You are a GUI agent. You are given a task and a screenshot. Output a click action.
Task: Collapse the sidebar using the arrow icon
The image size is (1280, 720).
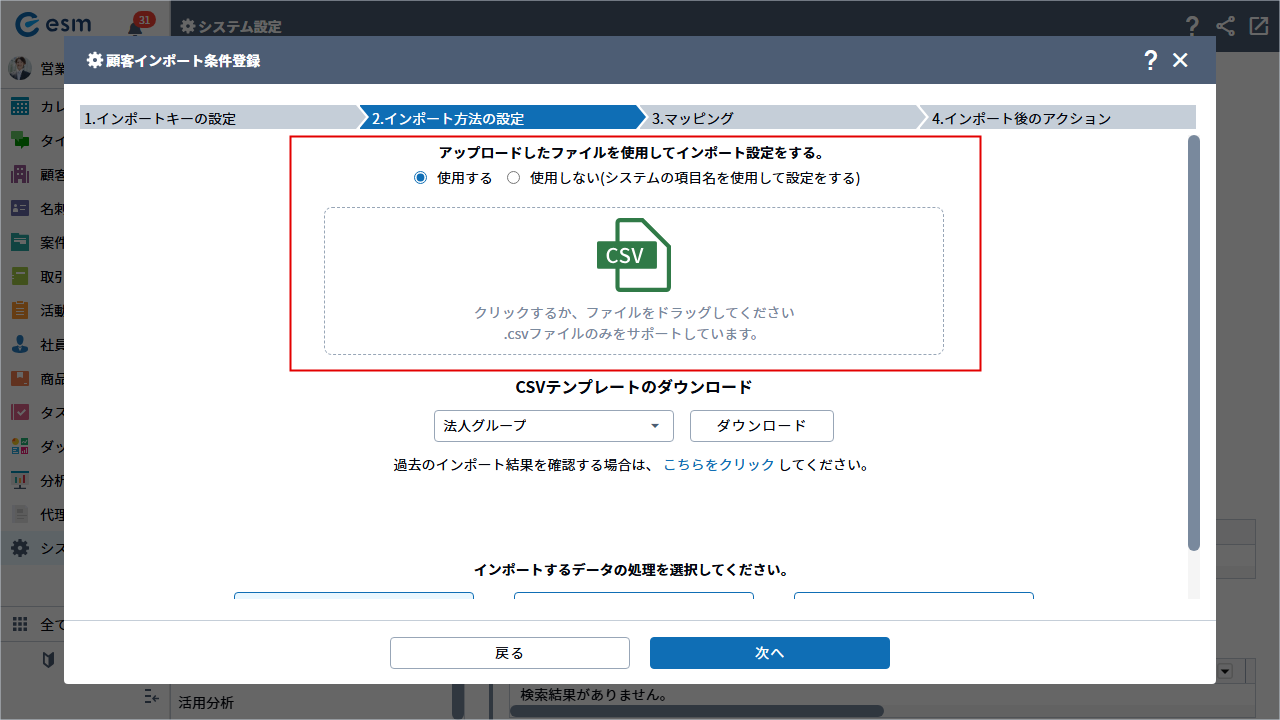pos(152,696)
